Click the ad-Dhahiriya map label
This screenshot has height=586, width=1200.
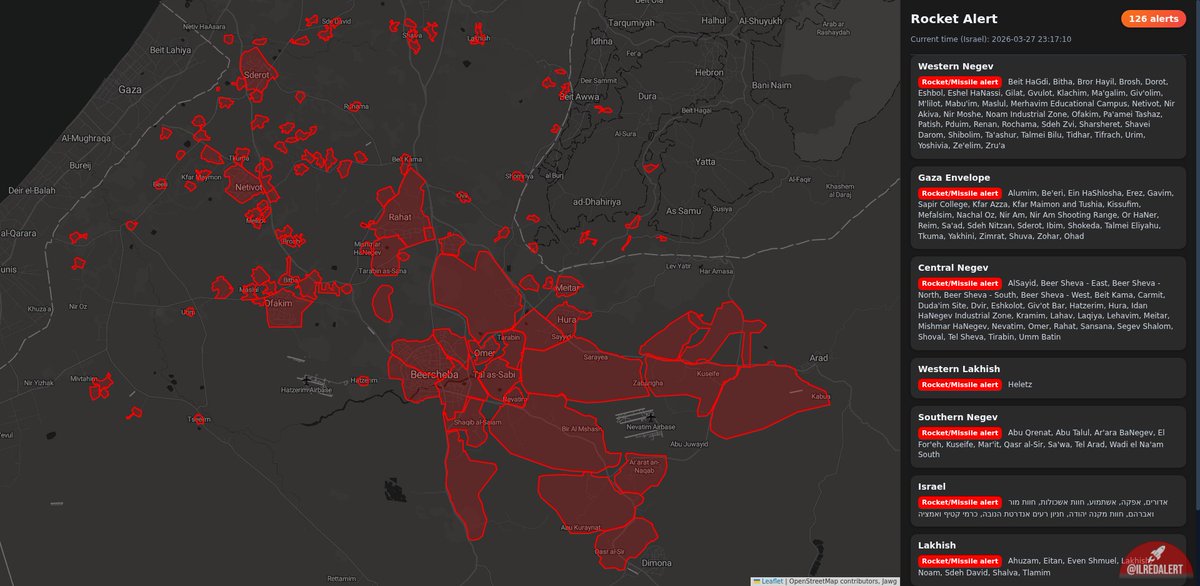pyautogui.click(x=598, y=201)
